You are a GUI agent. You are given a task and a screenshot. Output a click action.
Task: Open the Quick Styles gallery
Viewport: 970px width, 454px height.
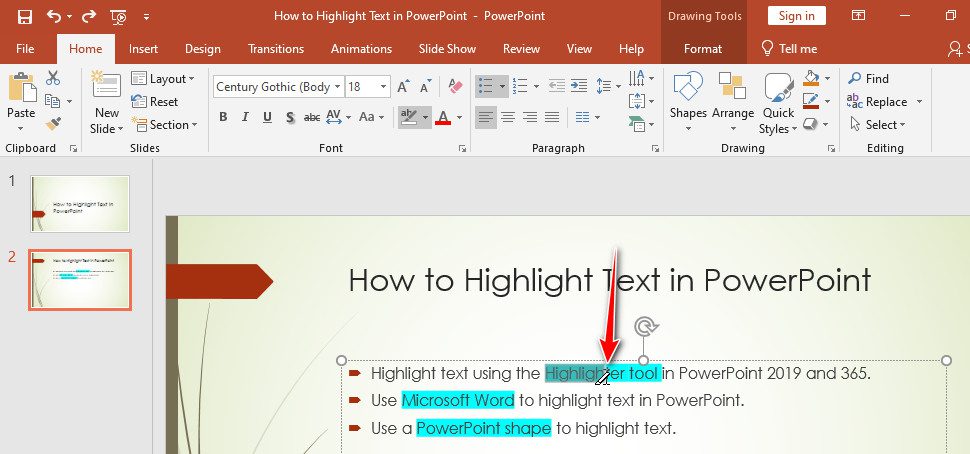(x=778, y=103)
